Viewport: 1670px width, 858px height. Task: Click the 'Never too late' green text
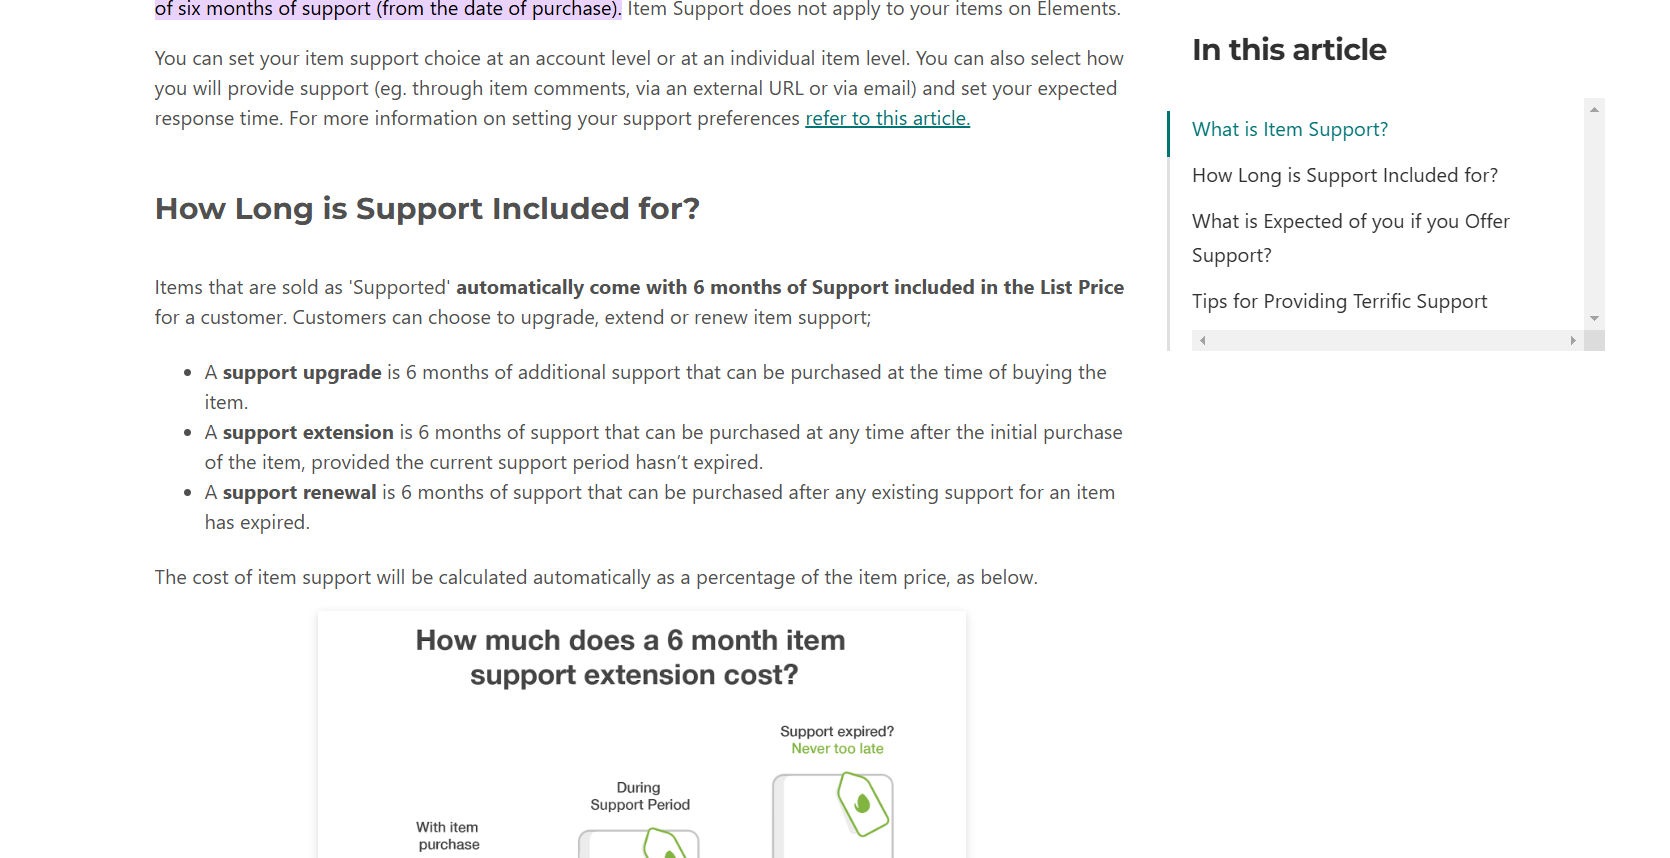tap(837, 749)
